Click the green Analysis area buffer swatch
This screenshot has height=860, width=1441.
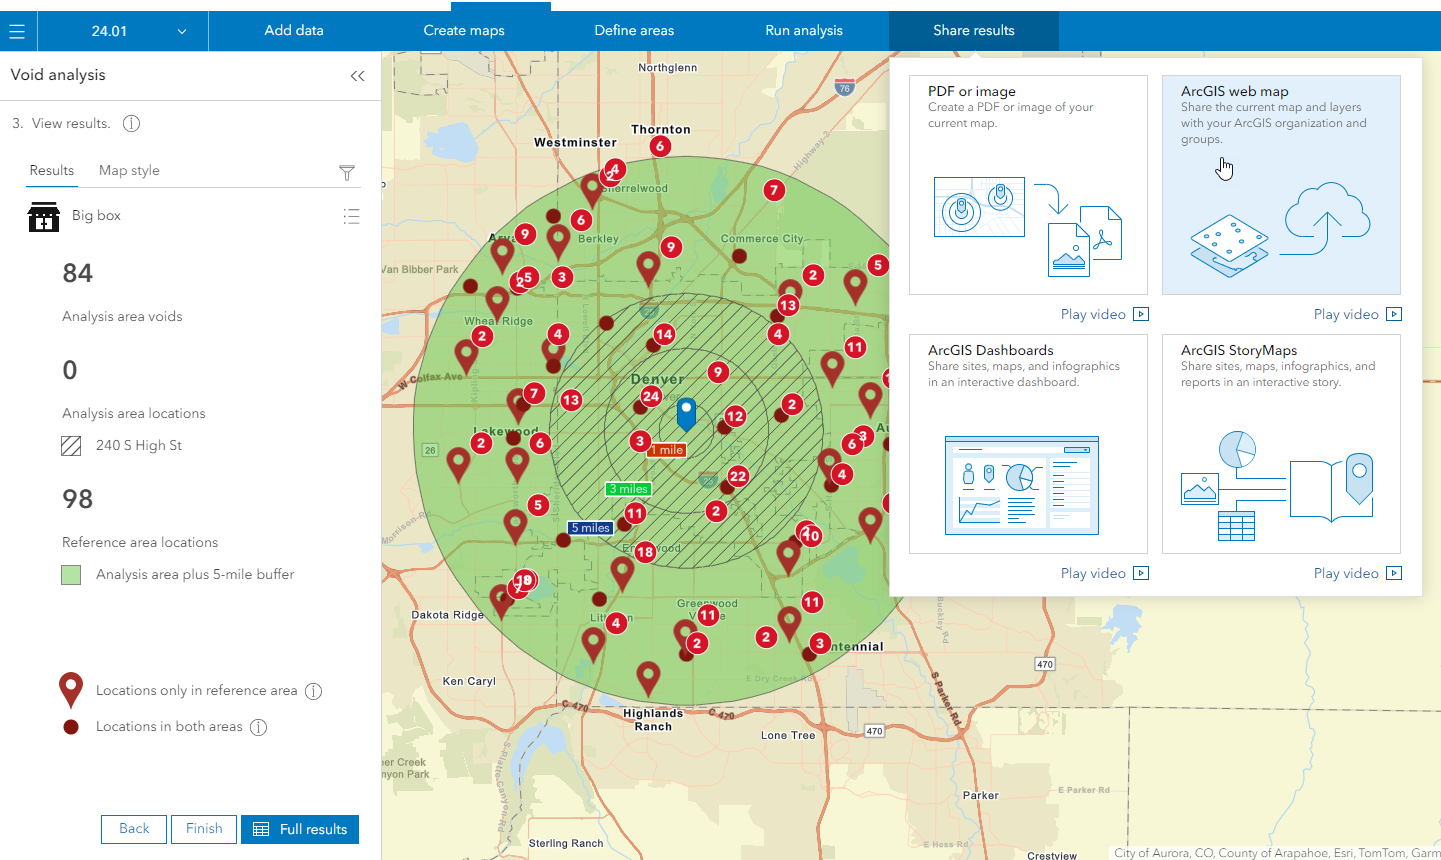(x=72, y=574)
